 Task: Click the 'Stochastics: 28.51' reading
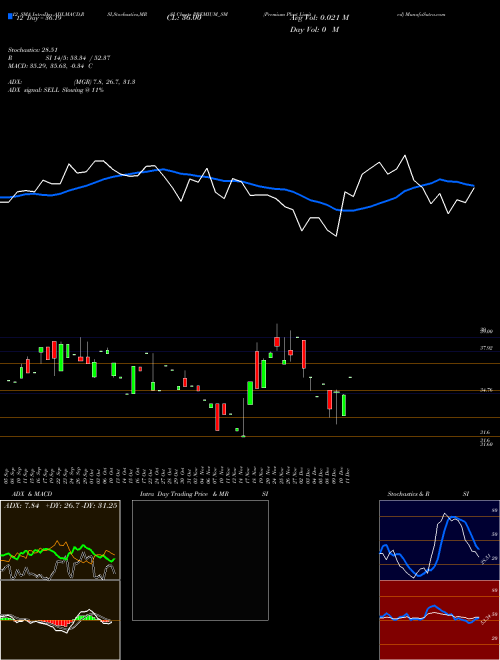pyautogui.click(x=32, y=50)
